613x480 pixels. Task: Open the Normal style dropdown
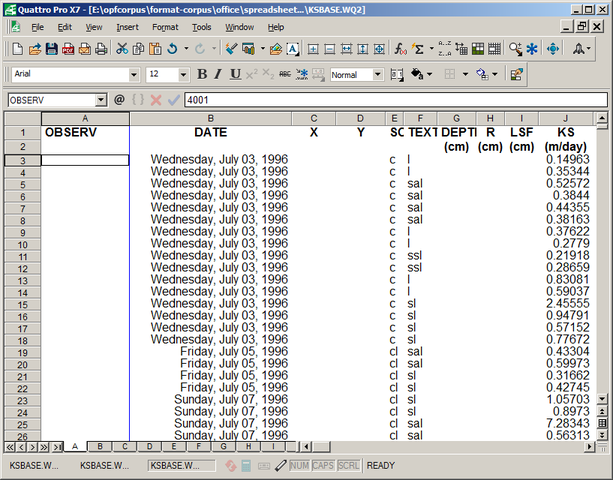pos(378,74)
